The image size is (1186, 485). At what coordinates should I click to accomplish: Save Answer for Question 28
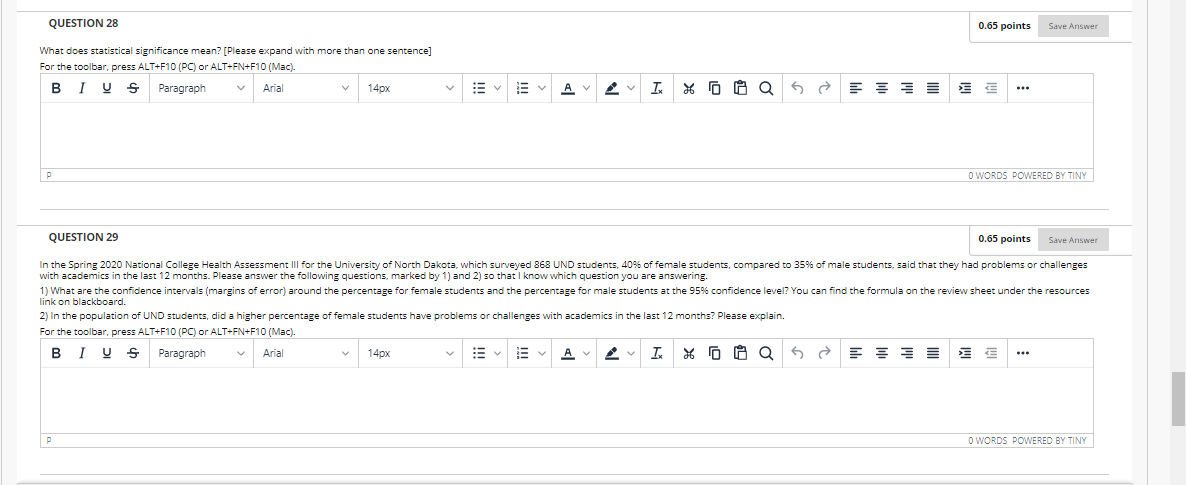(1073, 26)
